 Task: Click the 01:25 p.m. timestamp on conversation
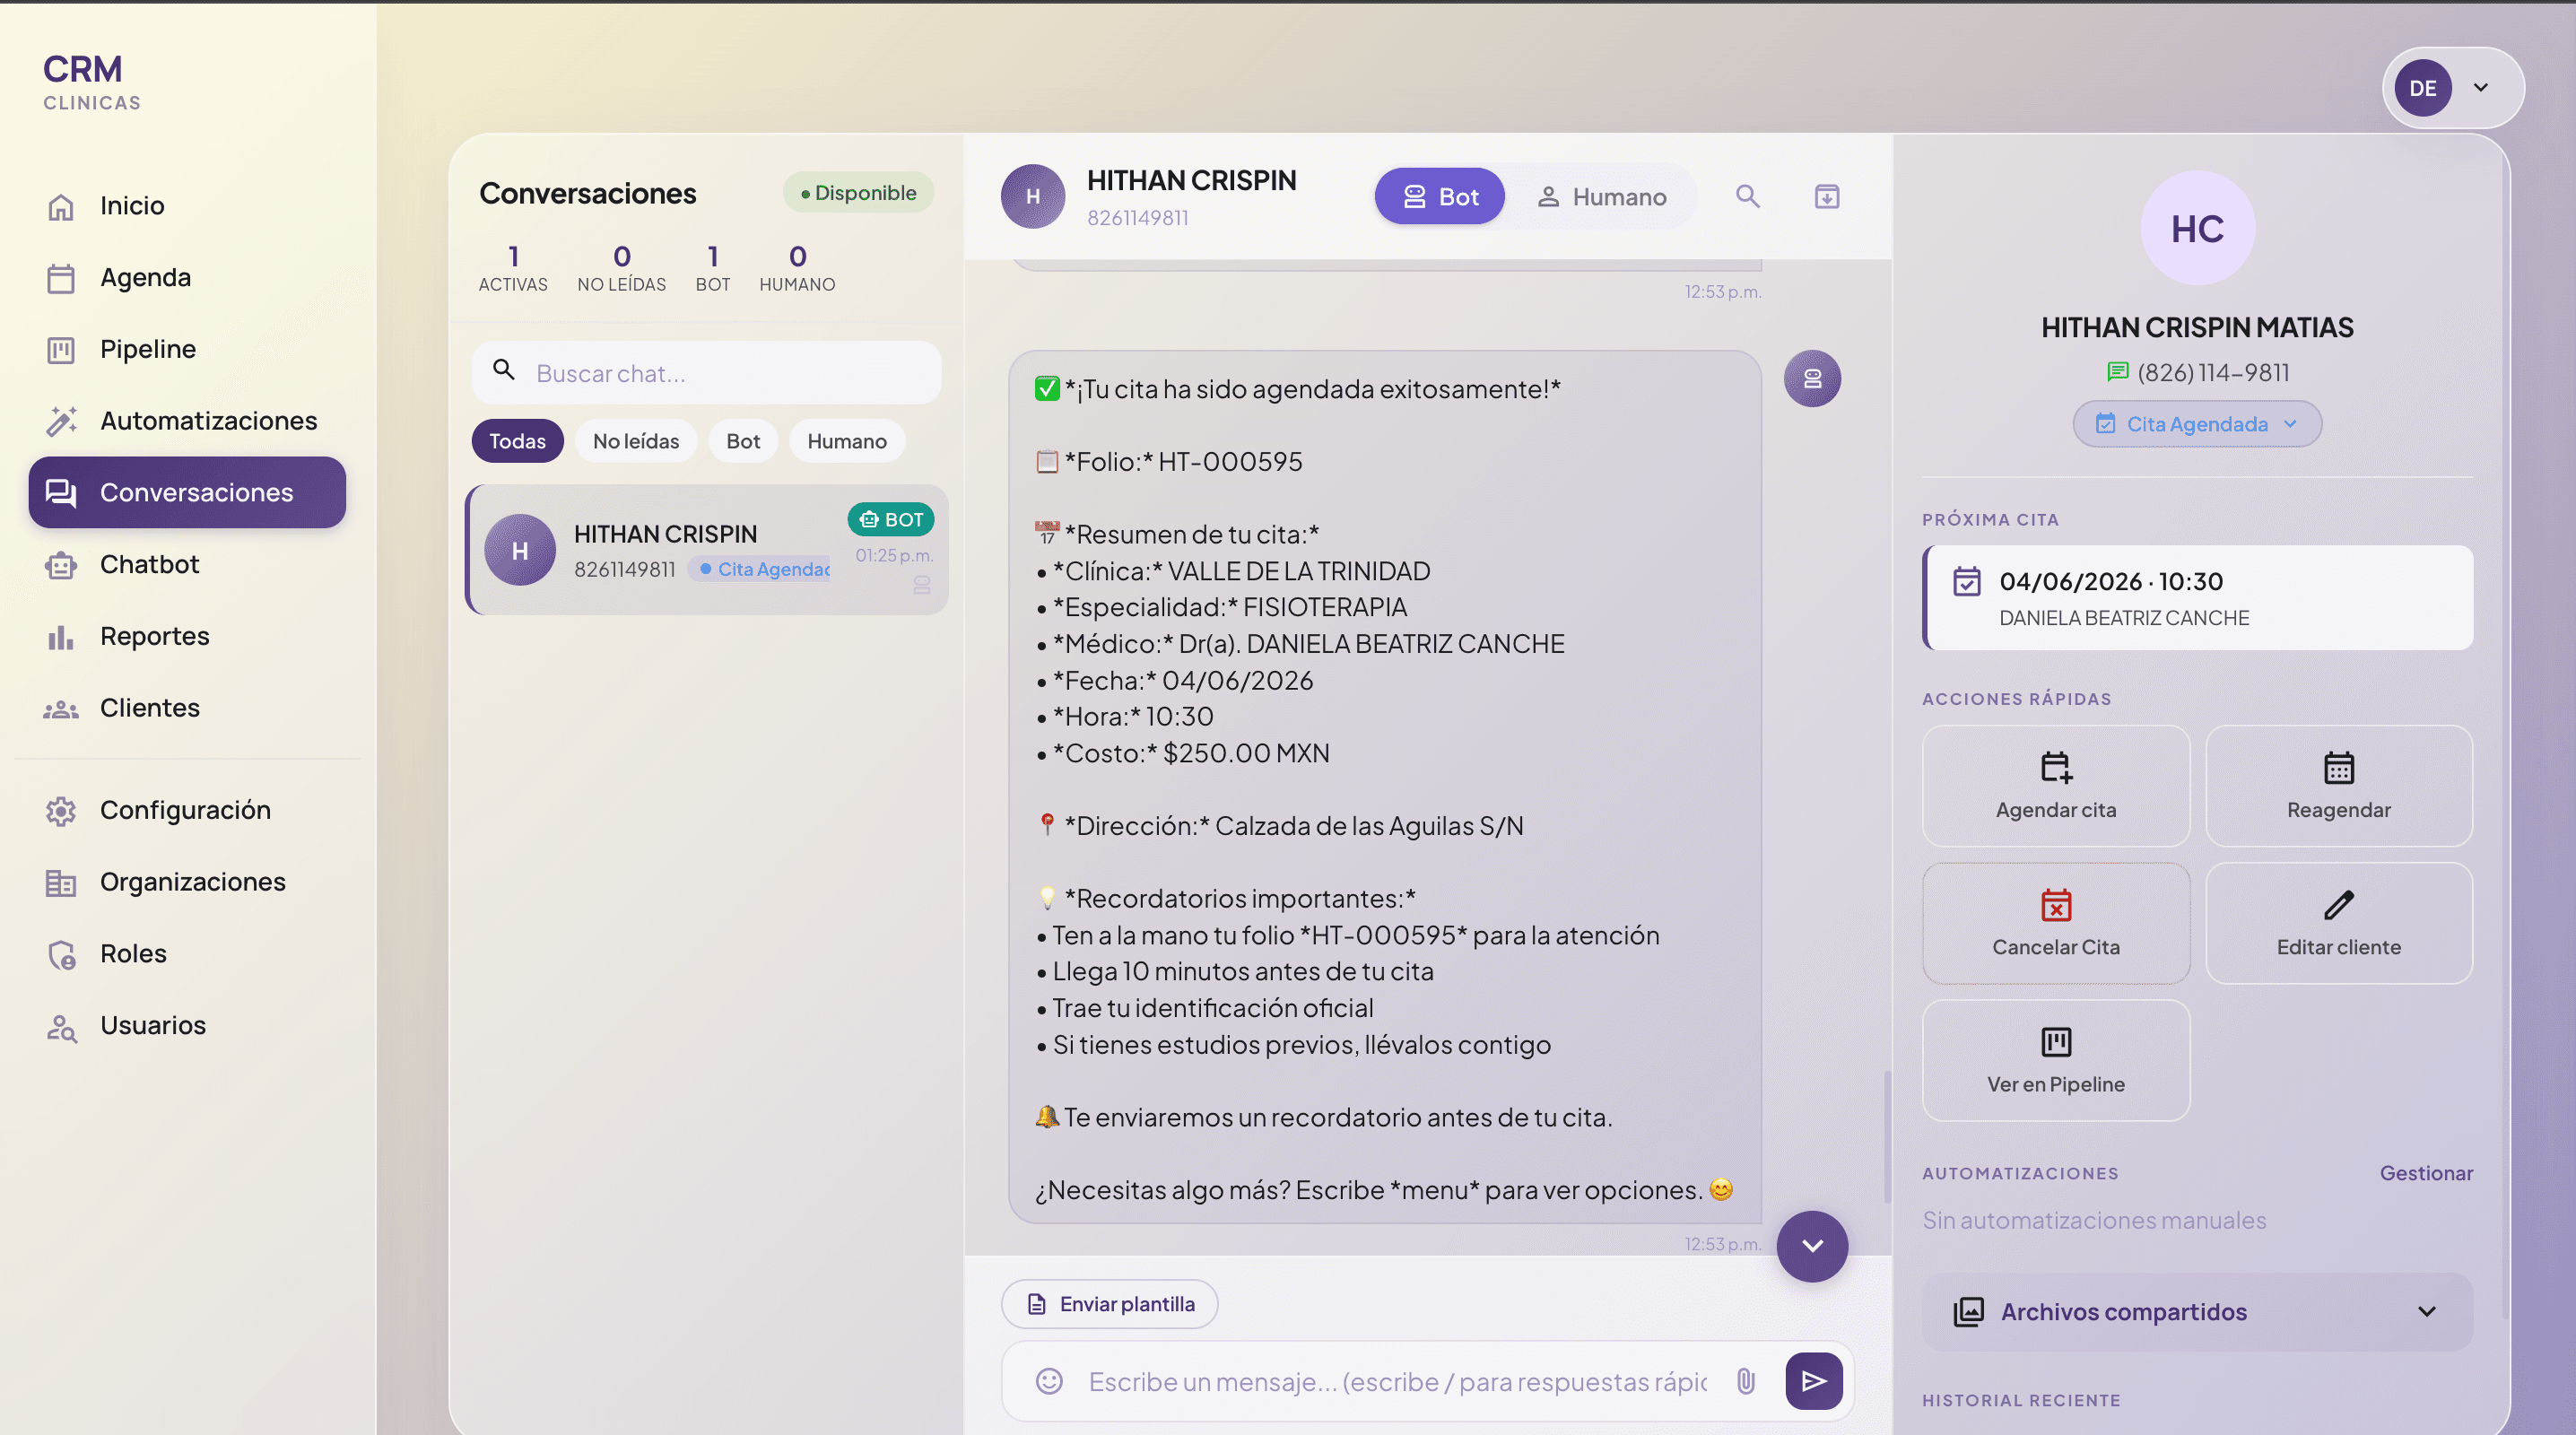pos(894,555)
